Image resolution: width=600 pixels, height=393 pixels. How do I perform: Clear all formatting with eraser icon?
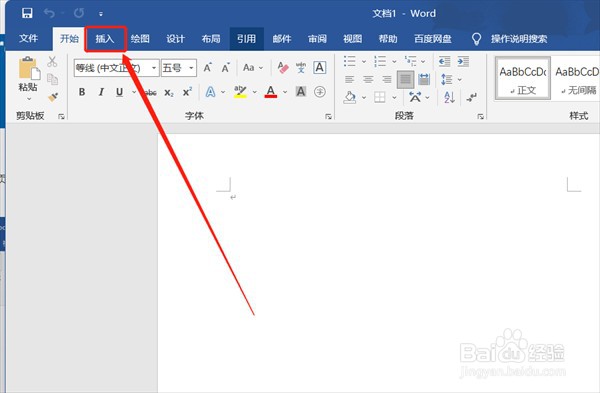coord(283,68)
